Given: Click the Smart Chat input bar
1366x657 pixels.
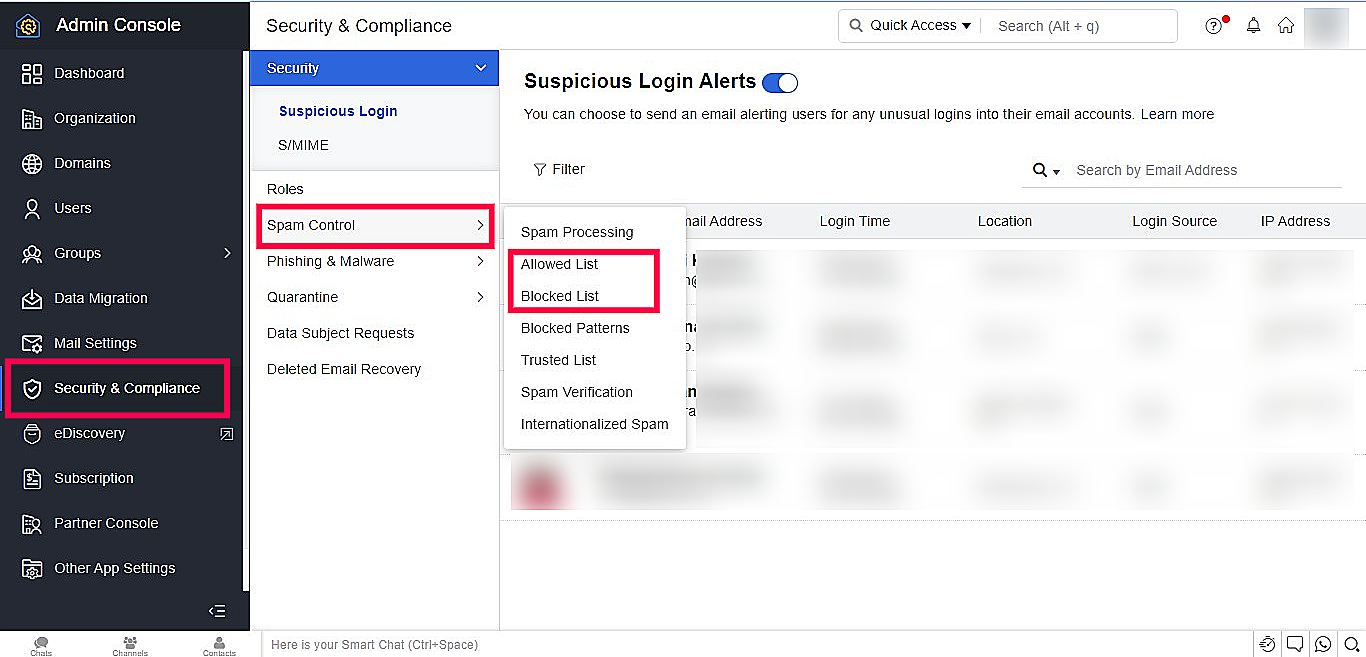Looking at the screenshot, I should pyautogui.click(x=756, y=645).
